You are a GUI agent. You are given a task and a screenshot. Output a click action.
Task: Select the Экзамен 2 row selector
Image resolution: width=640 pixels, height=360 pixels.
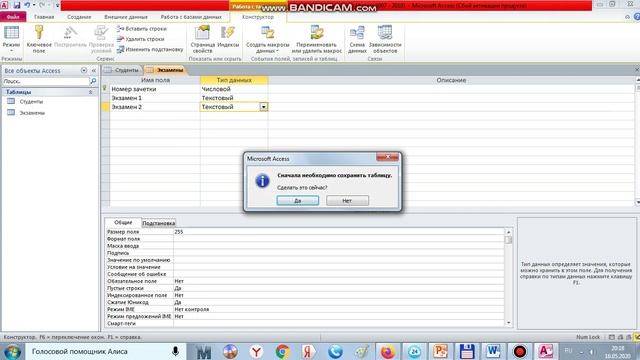coord(105,107)
